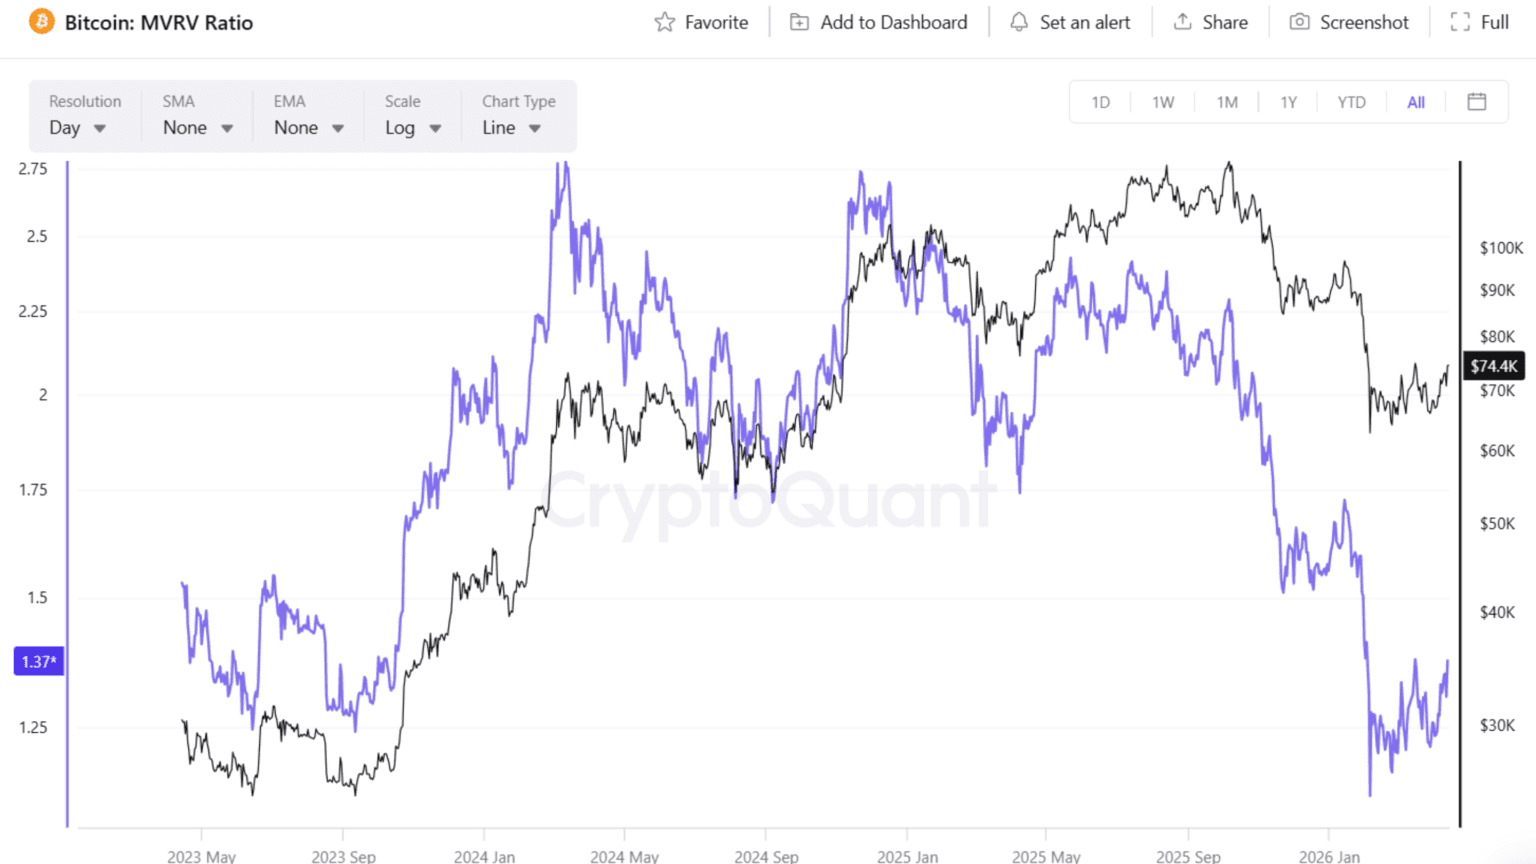Click the Set an alert button
Image resolution: width=1536 pixels, height=864 pixels.
point(1070,21)
